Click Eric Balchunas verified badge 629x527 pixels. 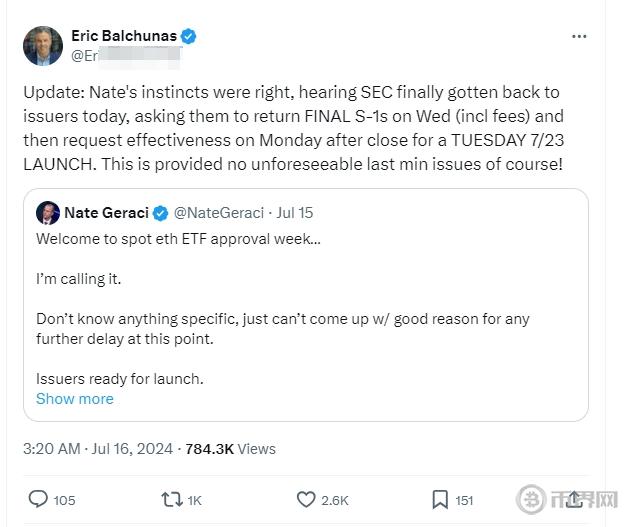[x=188, y=36]
